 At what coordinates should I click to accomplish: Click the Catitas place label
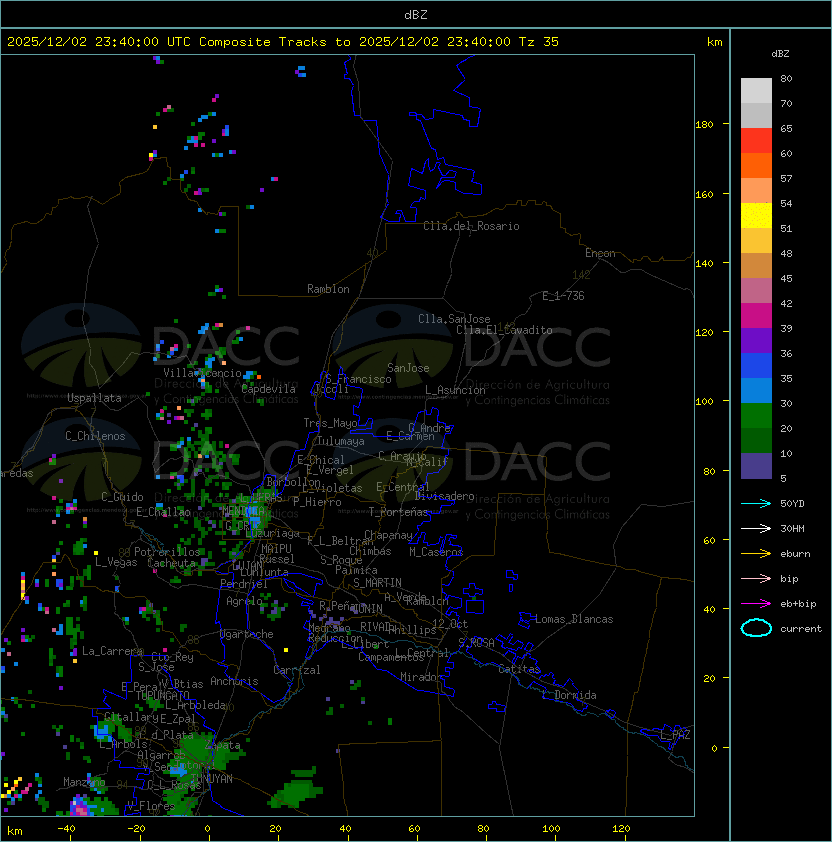point(519,669)
